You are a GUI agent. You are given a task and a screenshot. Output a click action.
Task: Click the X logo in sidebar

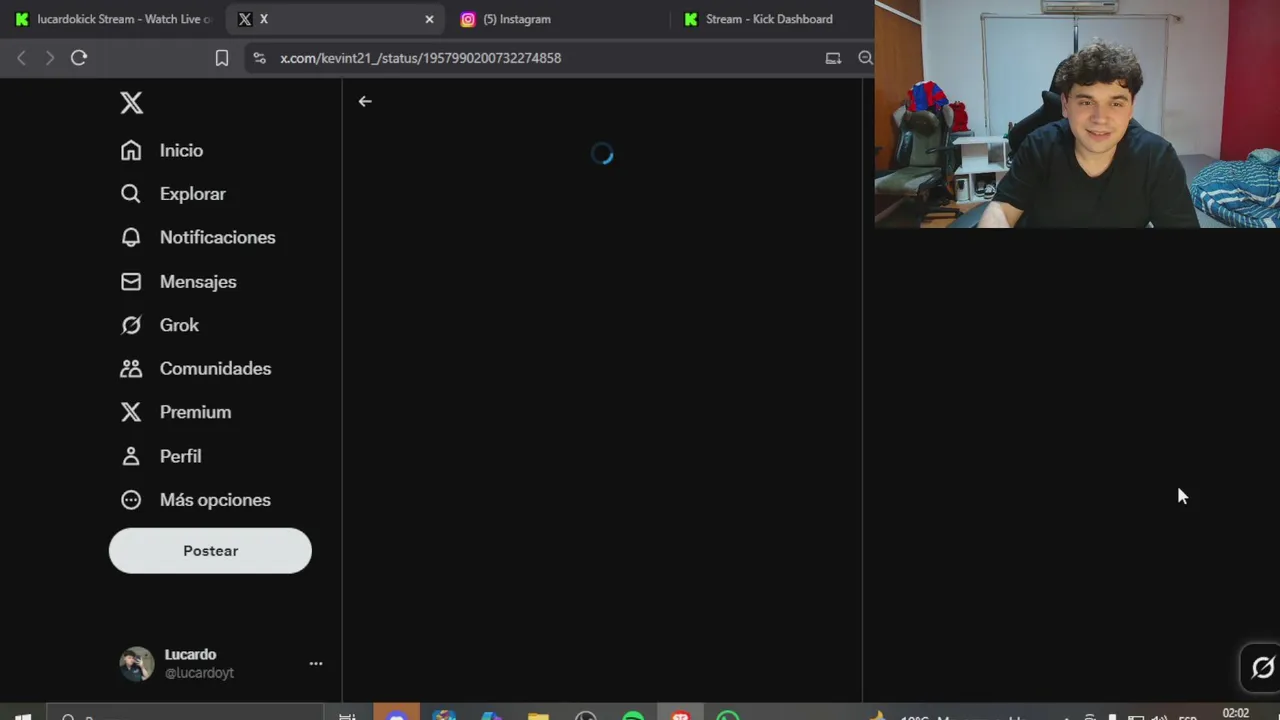pos(131,103)
